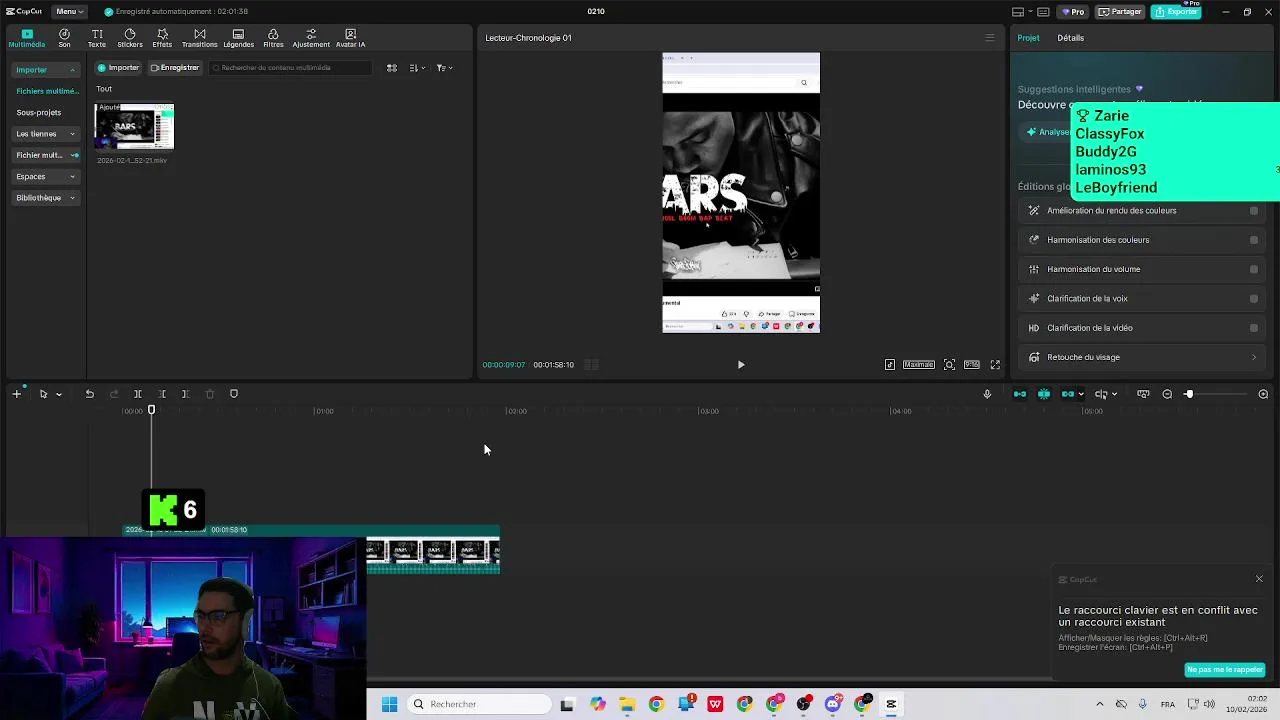Open the player hamburger menu
The image size is (1280, 720).
coord(990,38)
